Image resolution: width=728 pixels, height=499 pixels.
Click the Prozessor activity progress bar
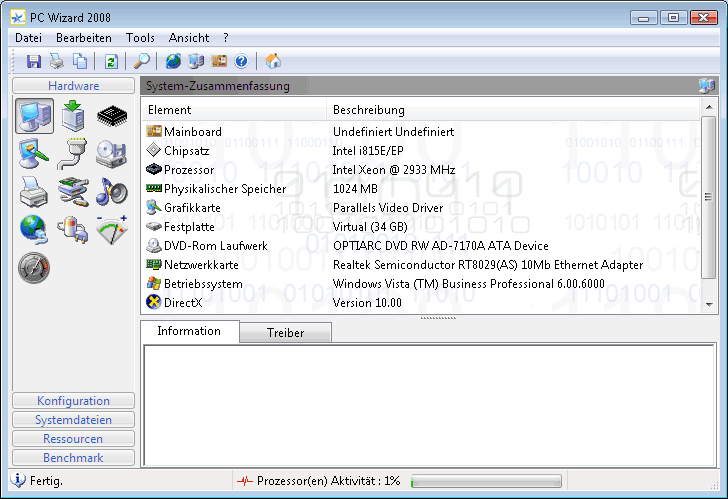(486, 481)
